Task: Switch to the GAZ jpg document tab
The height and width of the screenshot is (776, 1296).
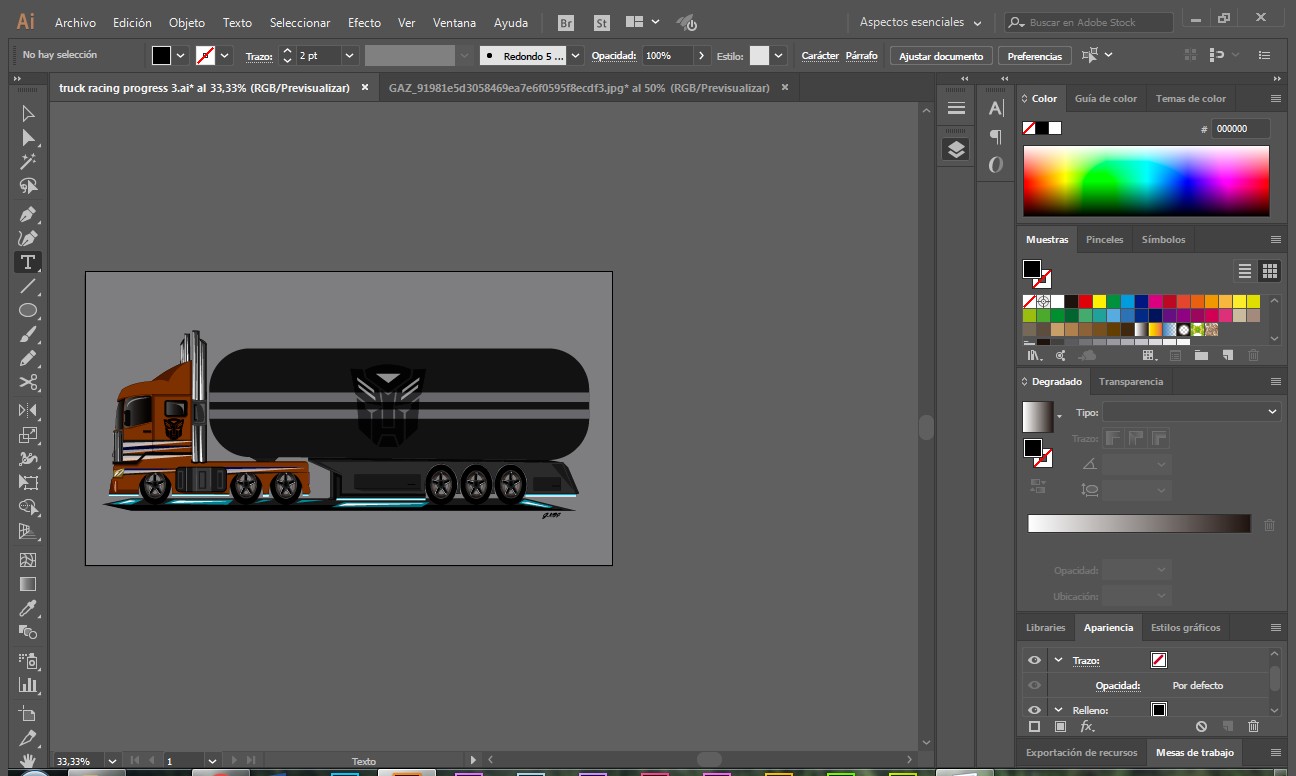Action: coord(579,88)
